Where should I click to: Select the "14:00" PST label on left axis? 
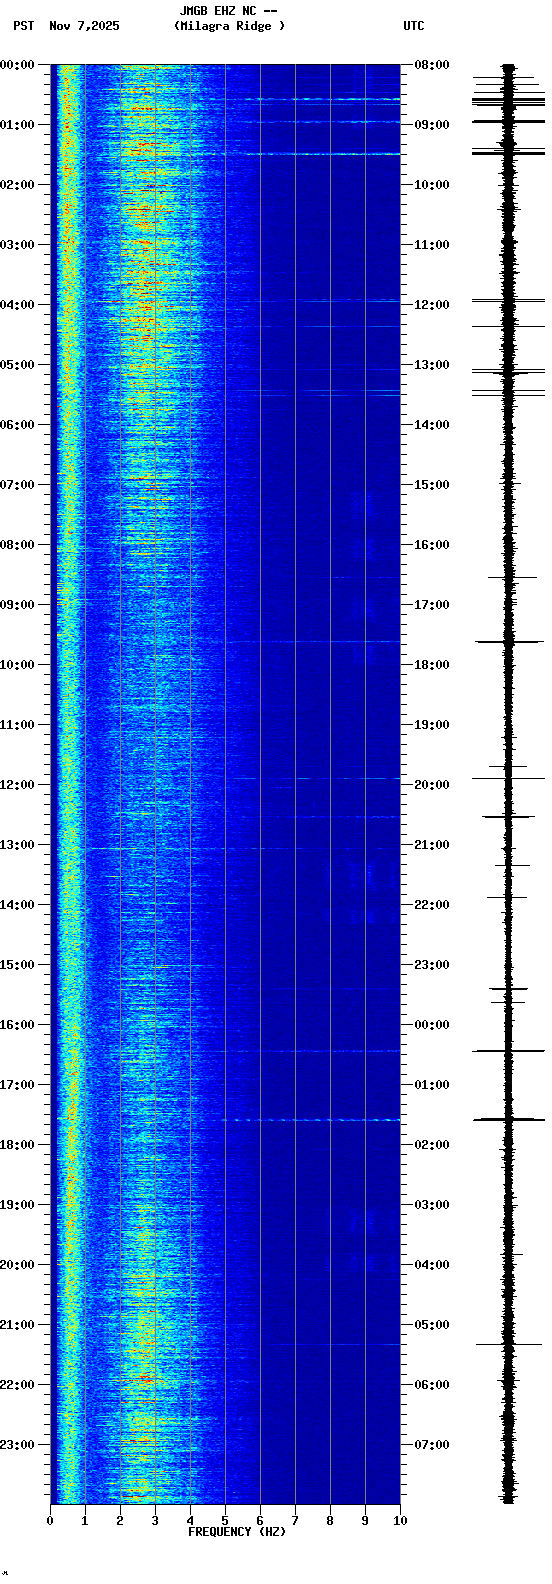[x=17, y=905]
